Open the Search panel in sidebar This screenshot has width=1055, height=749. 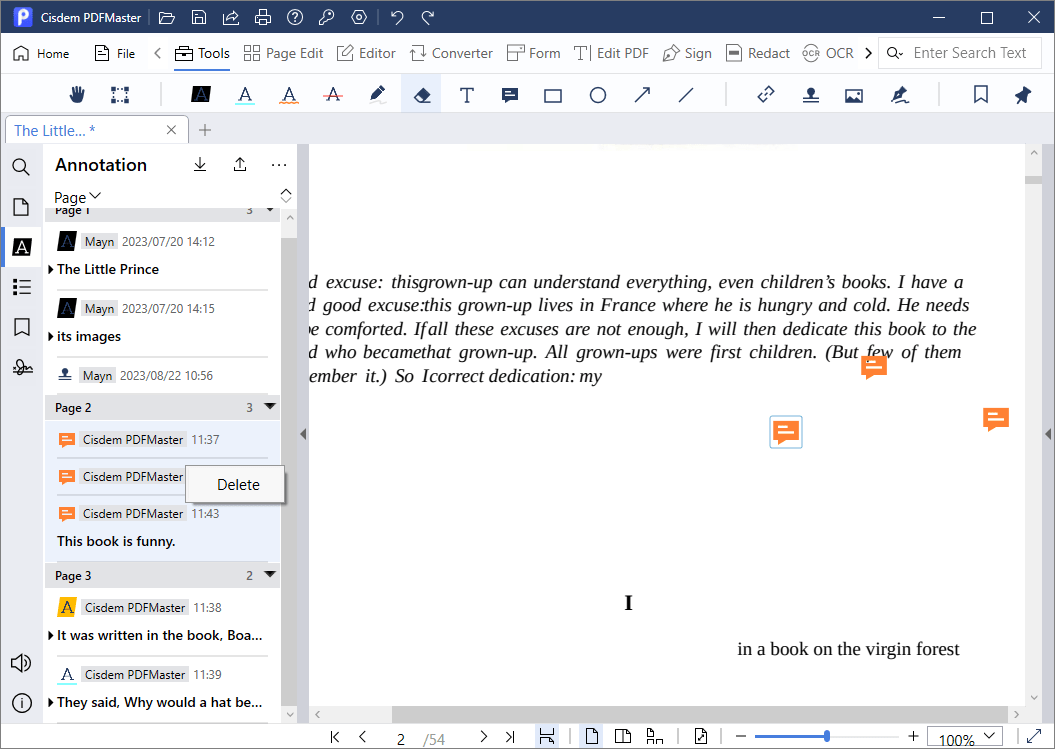[21, 166]
